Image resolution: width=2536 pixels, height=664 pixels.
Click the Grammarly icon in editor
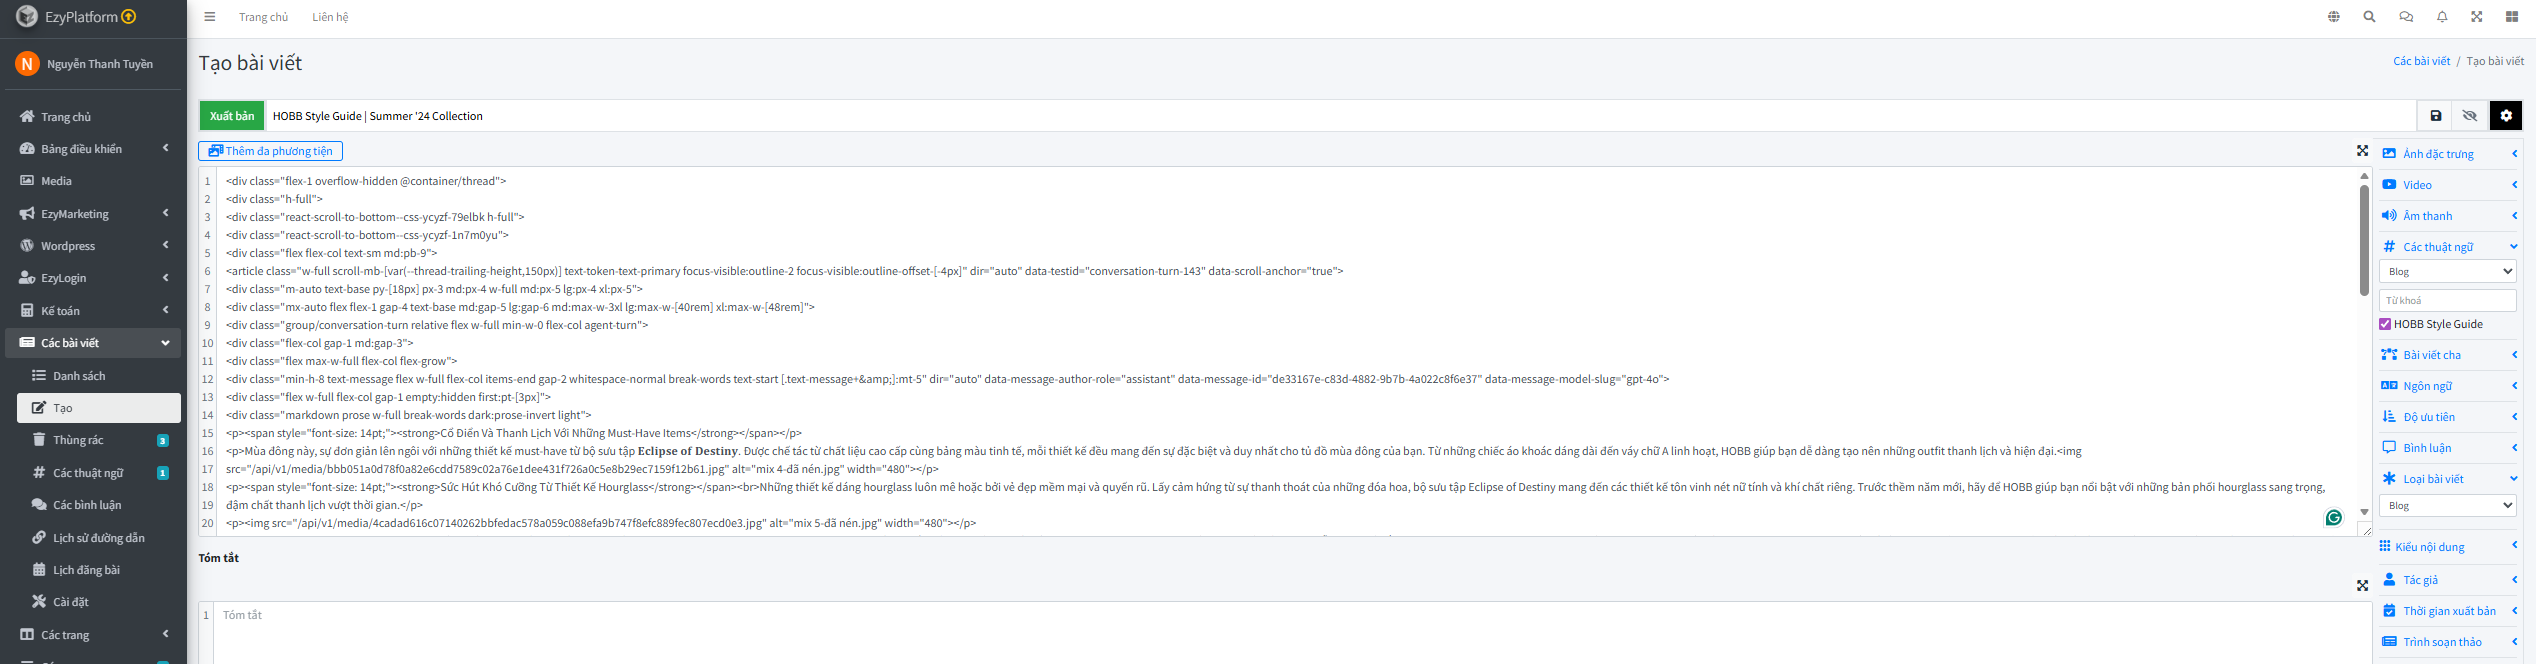click(x=2333, y=517)
